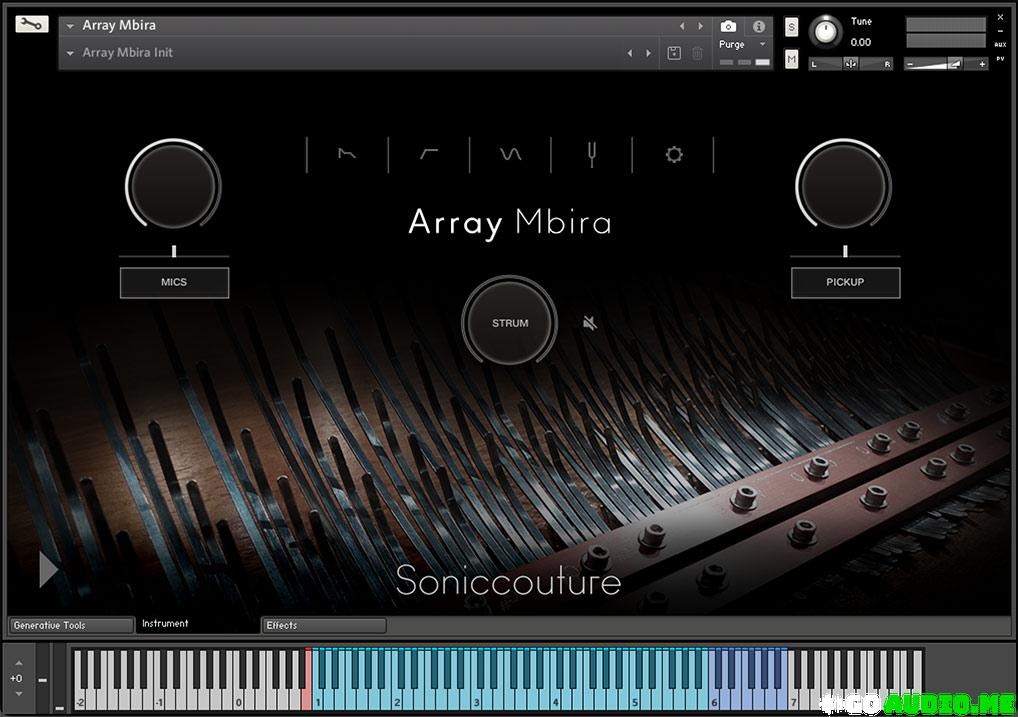The width and height of the screenshot is (1018, 717).
Task: Mute the instrument with M button
Action: [x=792, y=60]
